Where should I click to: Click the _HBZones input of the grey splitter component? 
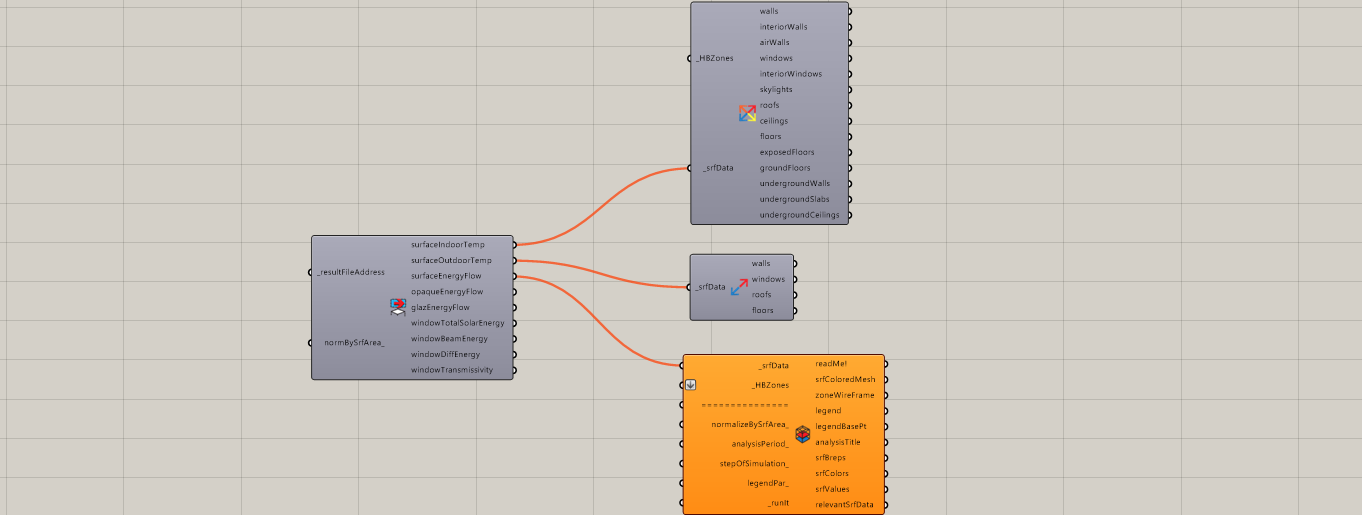click(x=715, y=58)
